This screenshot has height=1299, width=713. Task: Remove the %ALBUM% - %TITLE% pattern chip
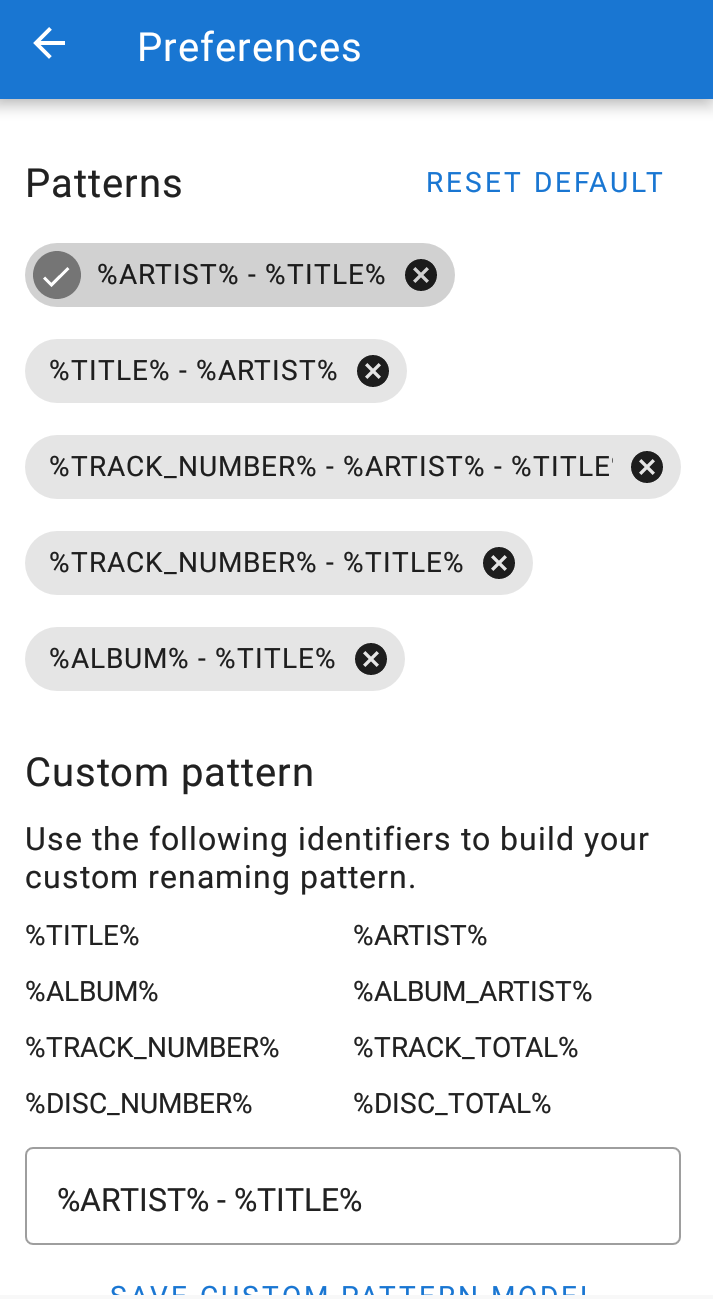click(x=371, y=659)
